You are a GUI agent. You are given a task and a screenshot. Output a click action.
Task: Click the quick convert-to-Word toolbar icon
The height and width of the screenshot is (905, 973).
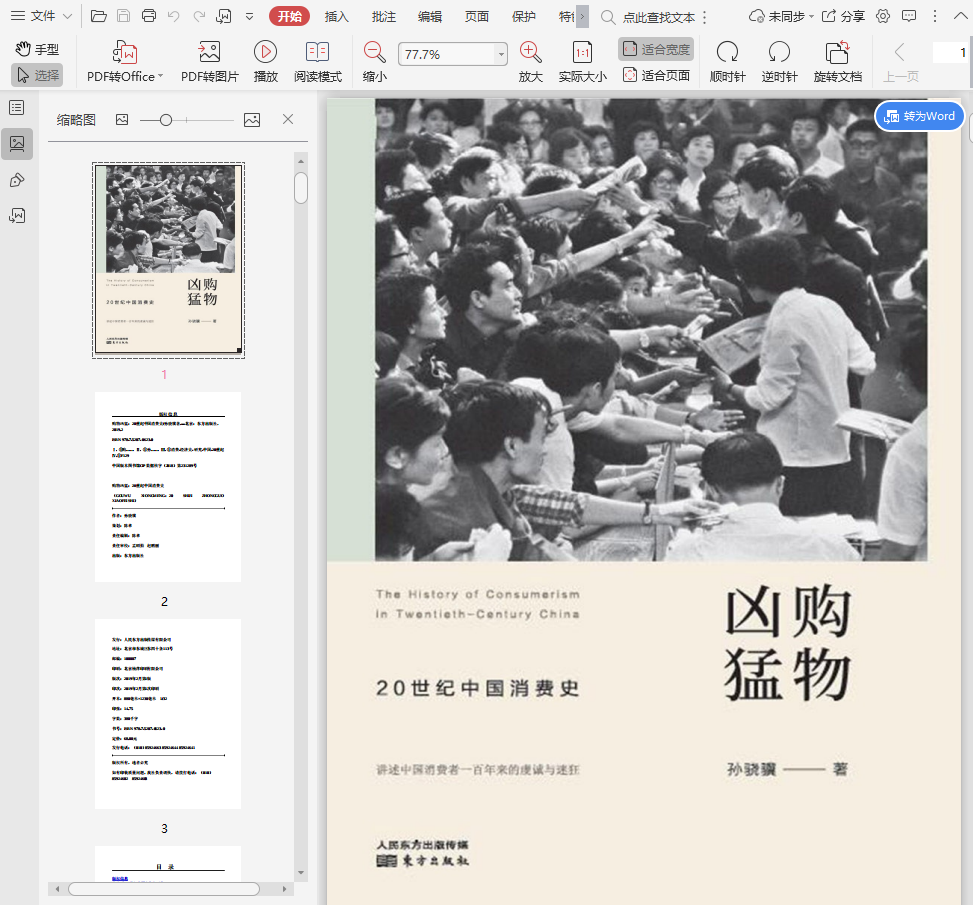click(223, 16)
